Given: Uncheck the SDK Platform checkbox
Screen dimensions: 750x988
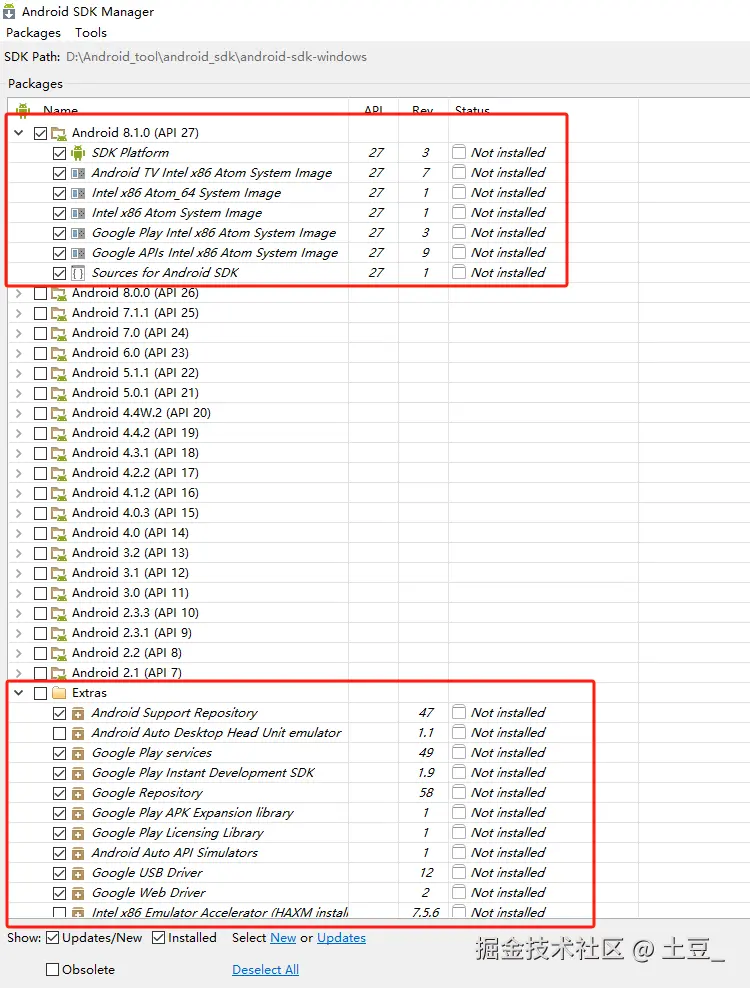Looking at the screenshot, I should pyautogui.click(x=59, y=153).
